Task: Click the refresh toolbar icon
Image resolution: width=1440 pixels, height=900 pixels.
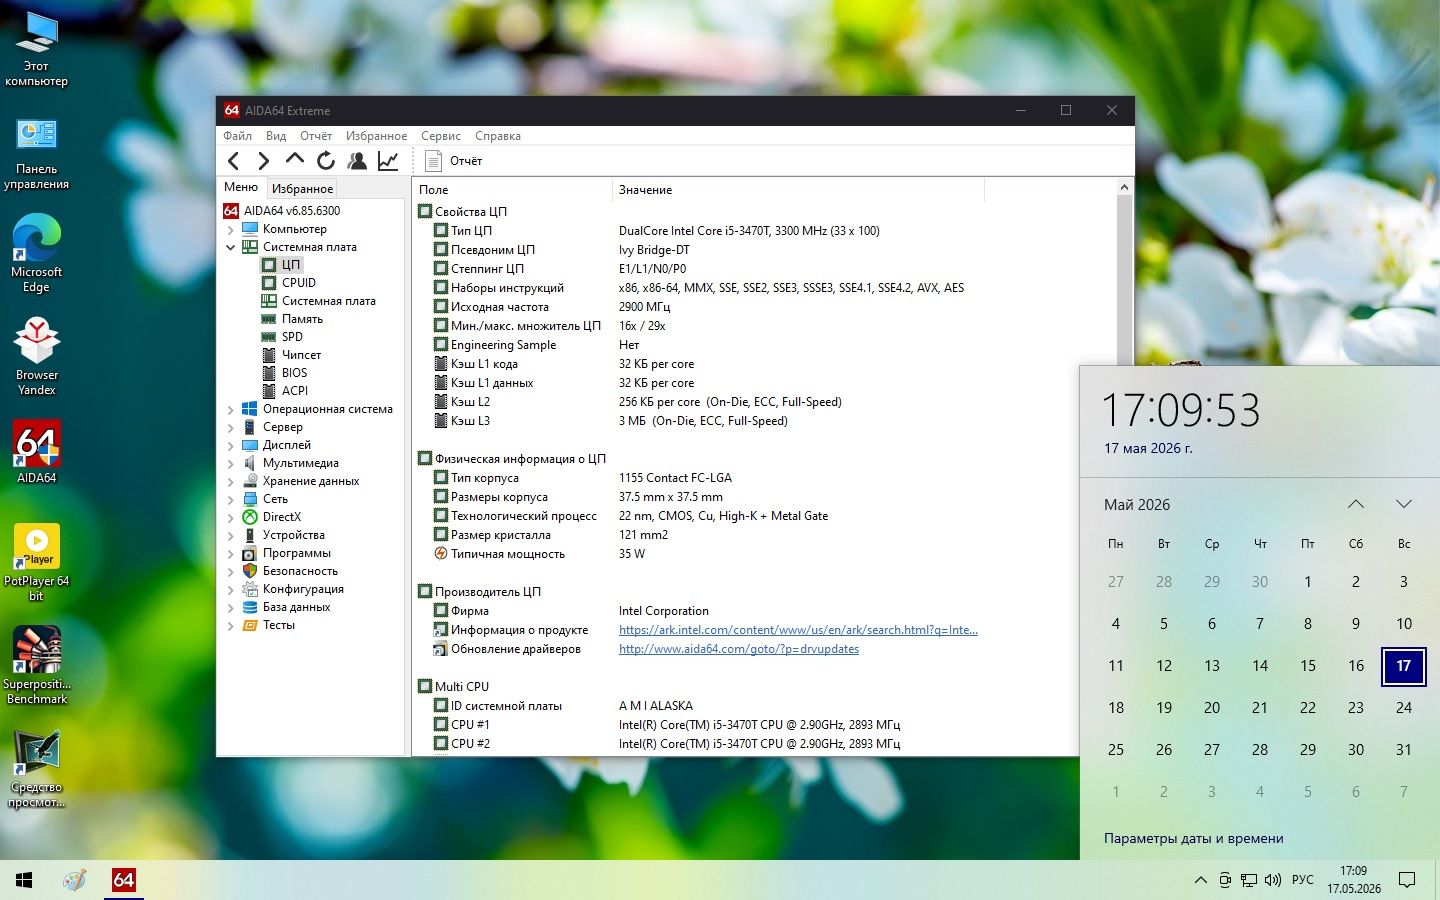Action: [x=326, y=161]
